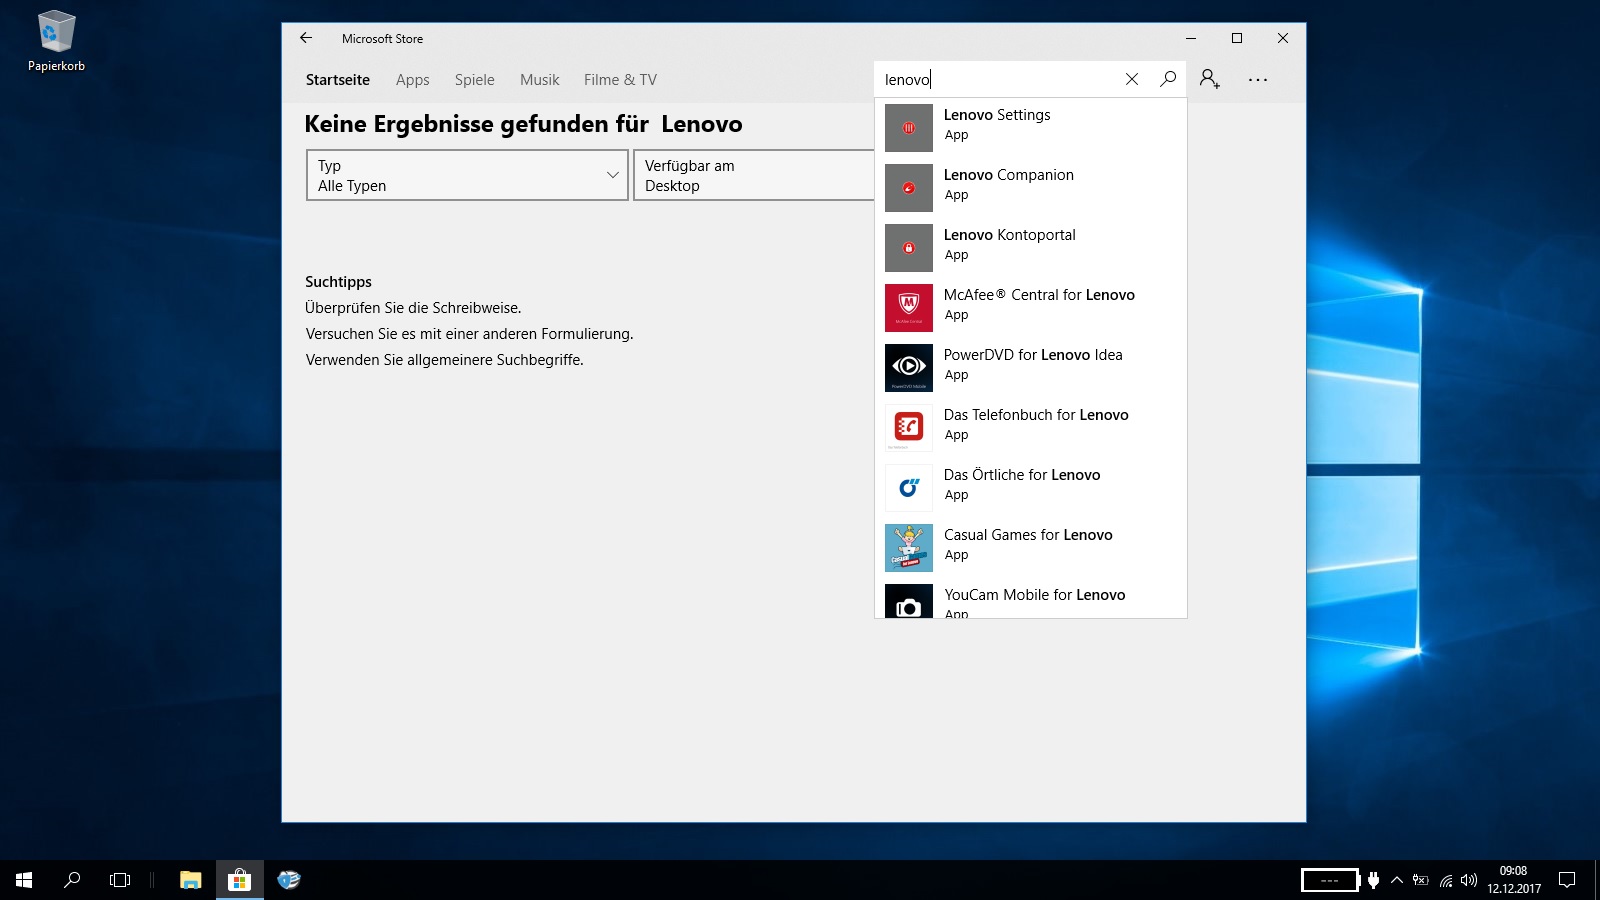The height and width of the screenshot is (900, 1600).
Task: Show hidden system tray icons
Action: [x=1397, y=880]
